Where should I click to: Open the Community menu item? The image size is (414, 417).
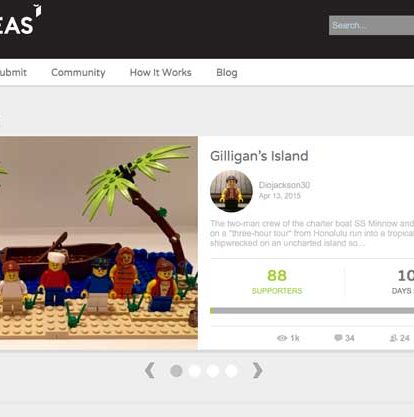[78, 73]
